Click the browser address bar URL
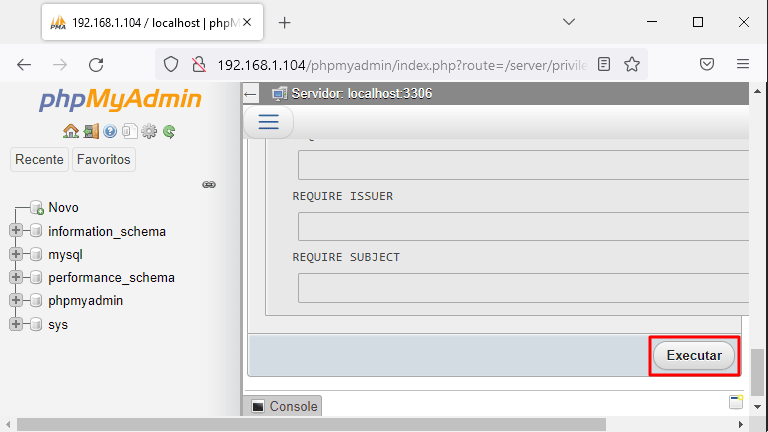 pyautogui.click(x=402, y=65)
